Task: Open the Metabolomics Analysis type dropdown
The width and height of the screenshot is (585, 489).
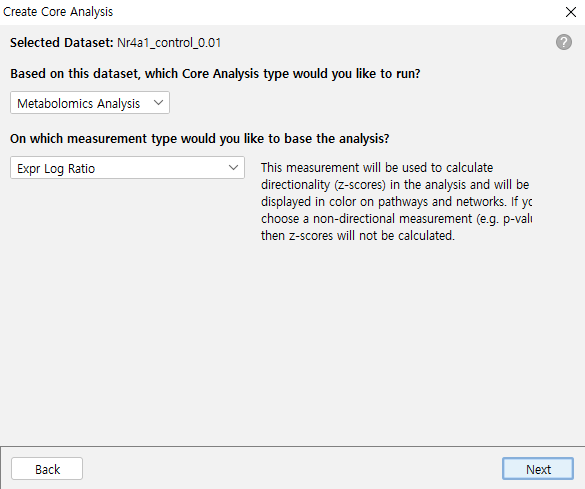Action: coord(90,103)
